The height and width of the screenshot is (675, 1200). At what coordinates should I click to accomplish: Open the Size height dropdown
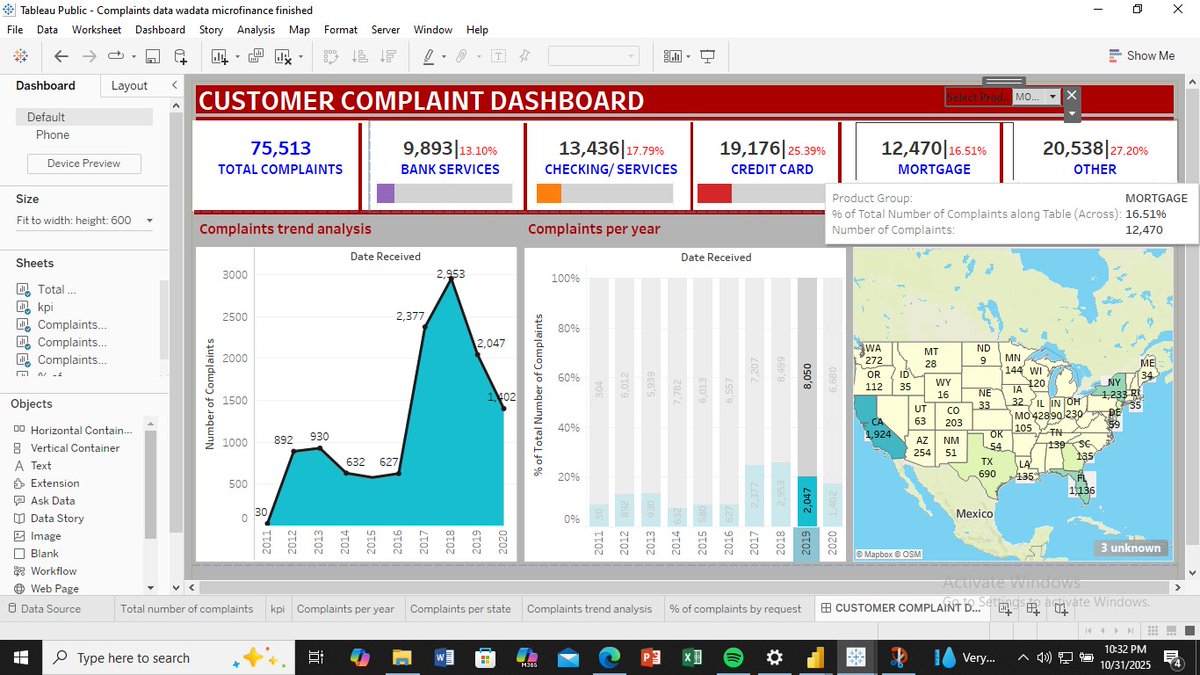pos(148,219)
